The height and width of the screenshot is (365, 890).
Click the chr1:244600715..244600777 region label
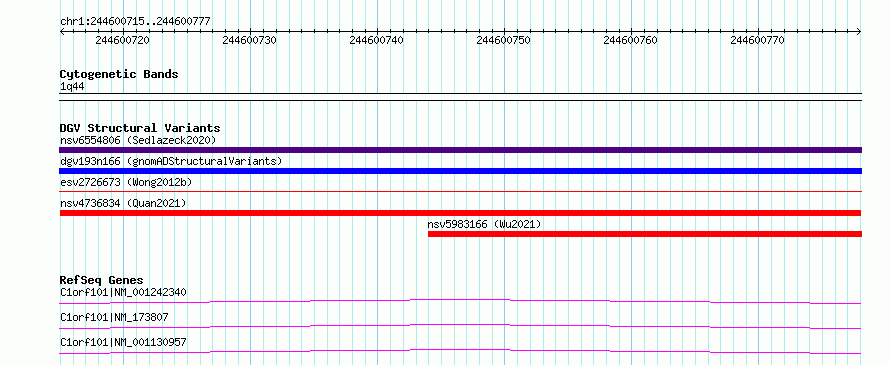[x=135, y=22]
